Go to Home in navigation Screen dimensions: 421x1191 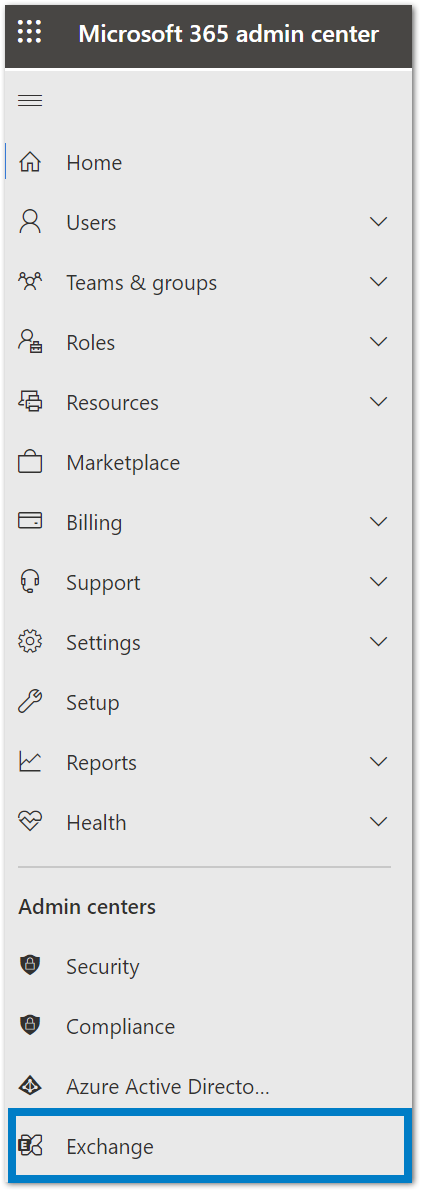(94, 163)
